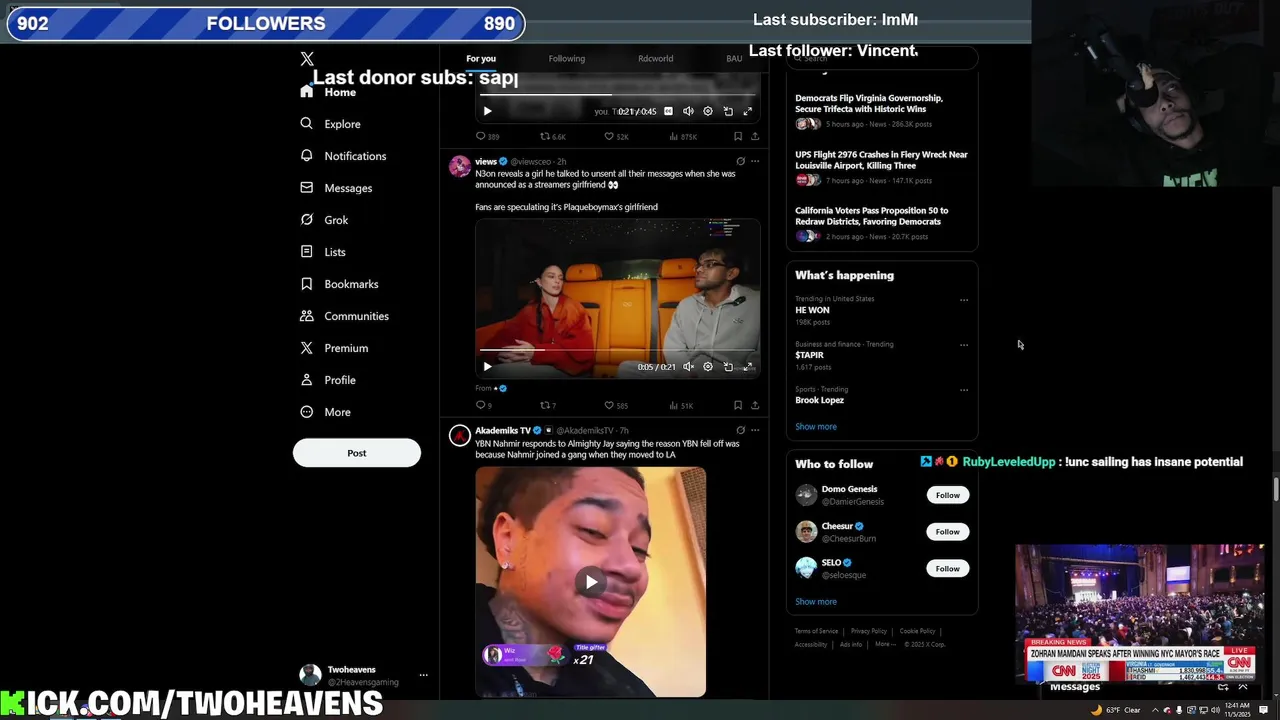Switch to For you tab
The image size is (1280, 720).
pos(481,58)
